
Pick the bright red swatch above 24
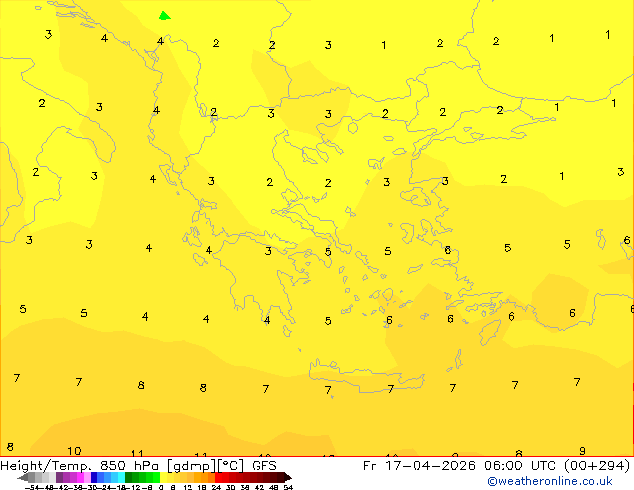click(218, 477)
